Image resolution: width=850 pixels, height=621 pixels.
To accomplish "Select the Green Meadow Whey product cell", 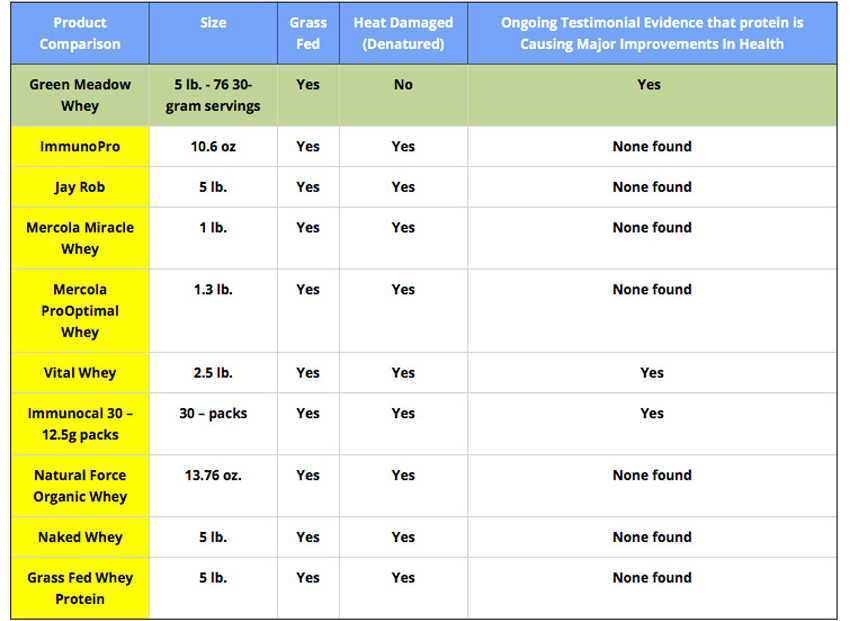I will [x=80, y=95].
